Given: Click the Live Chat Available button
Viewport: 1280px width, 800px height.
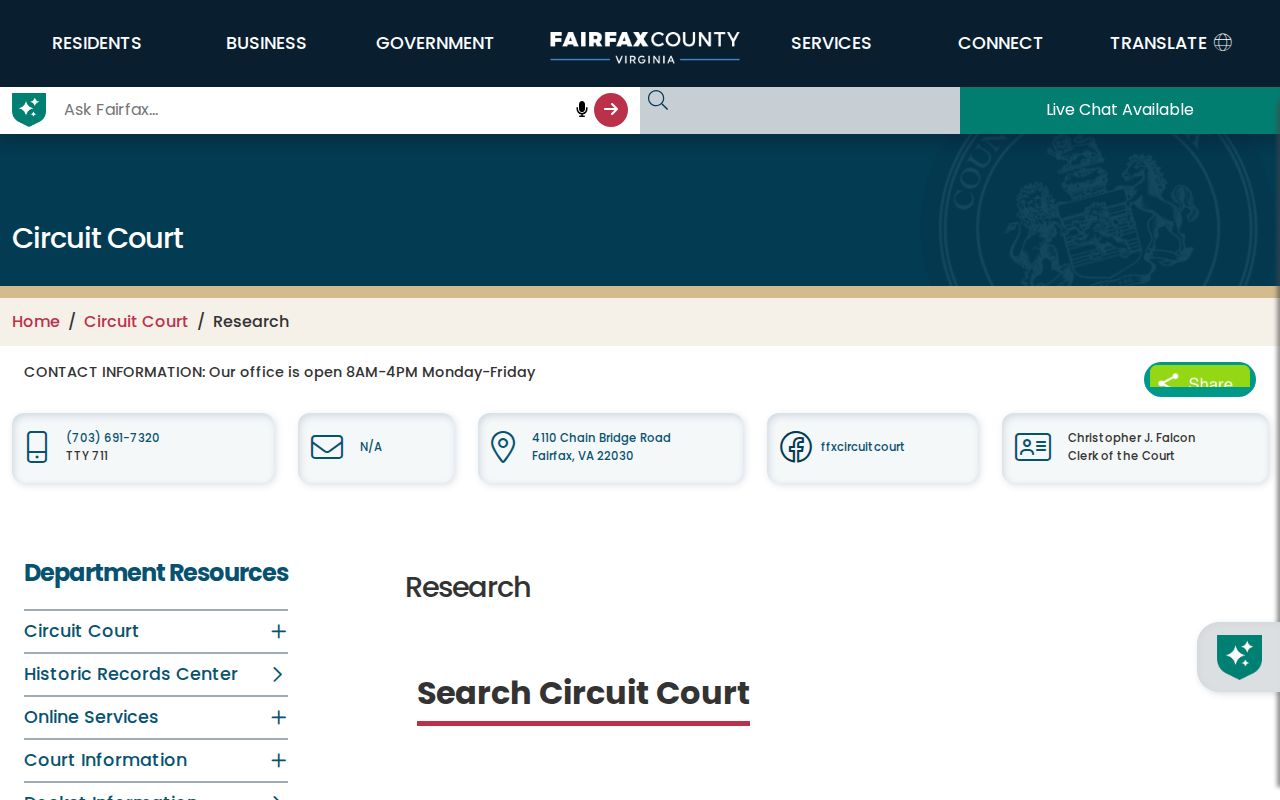Looking at the screenshot, I should pos(1120,110).
